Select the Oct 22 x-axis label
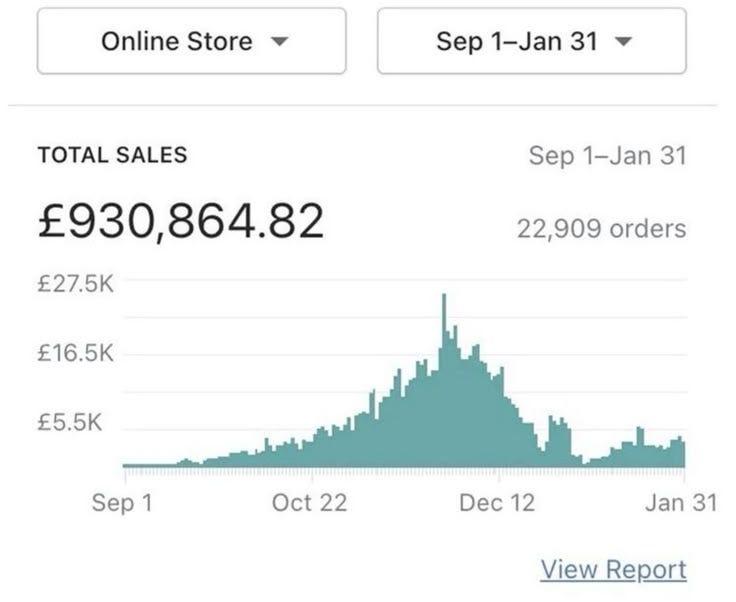 309,502
